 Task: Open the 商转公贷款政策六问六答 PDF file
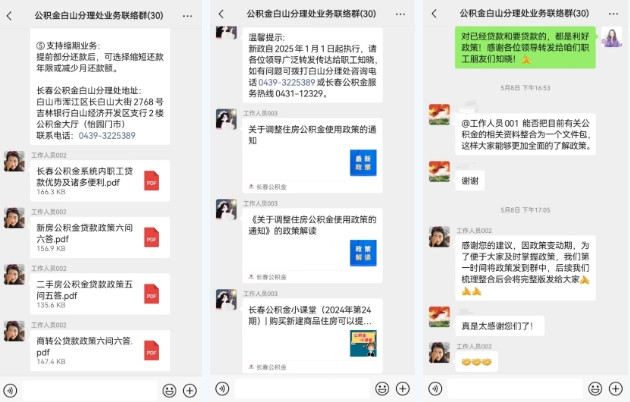(100, 351)
